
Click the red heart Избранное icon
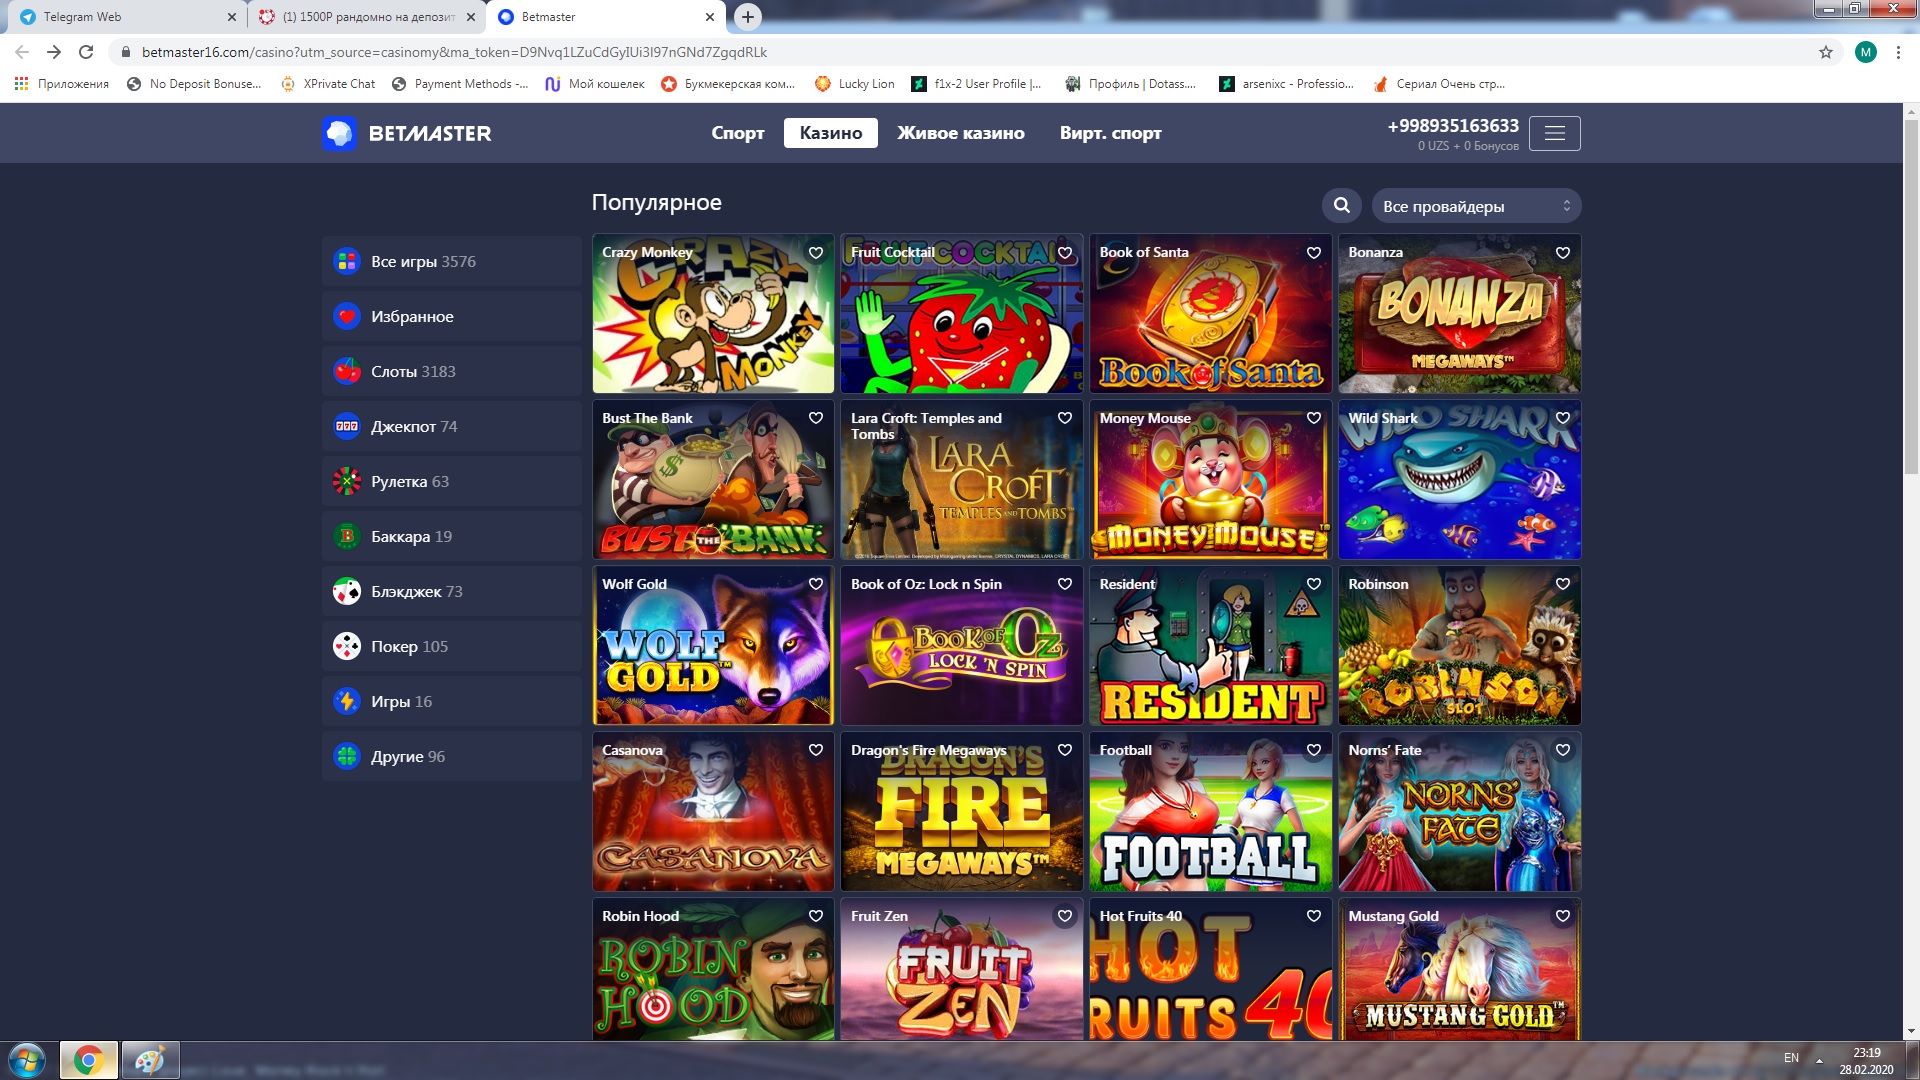(347, 316)
